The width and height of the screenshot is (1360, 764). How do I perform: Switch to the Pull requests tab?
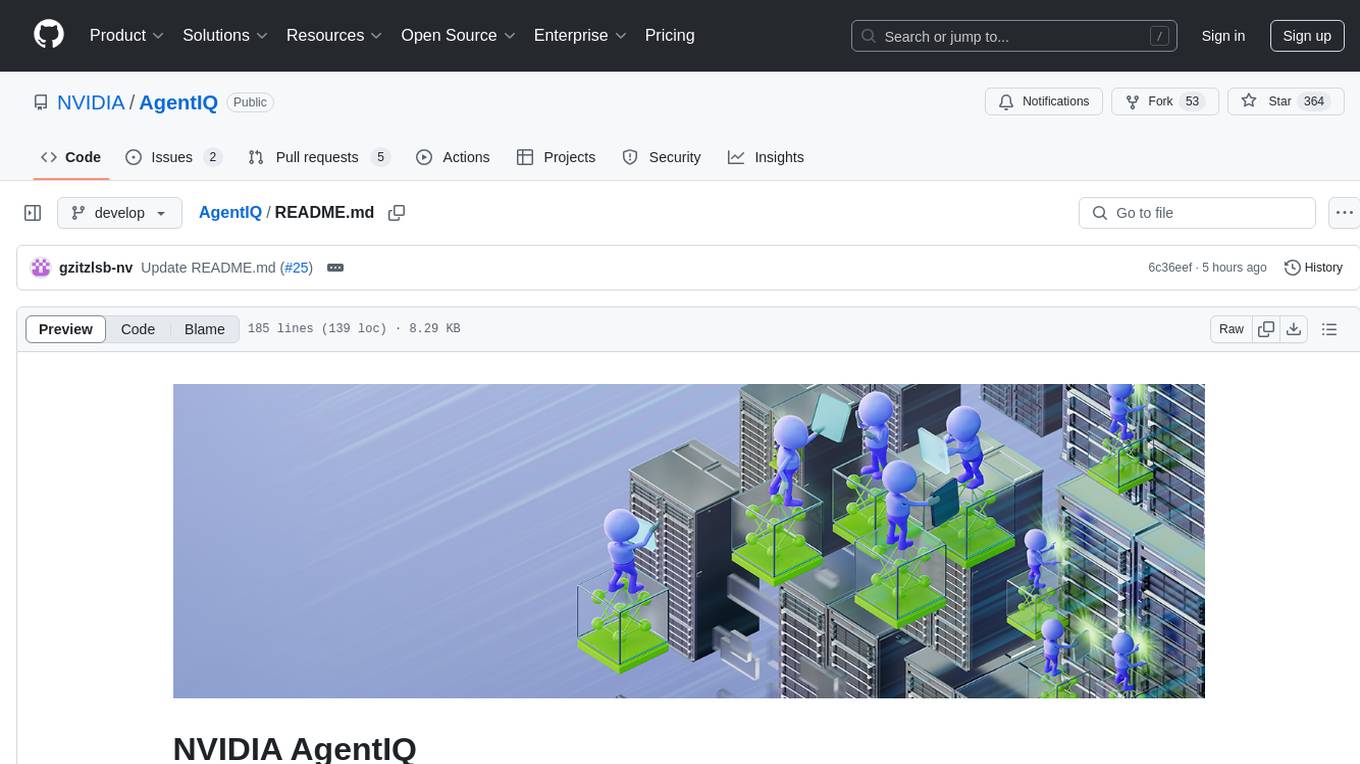[318, 157]
